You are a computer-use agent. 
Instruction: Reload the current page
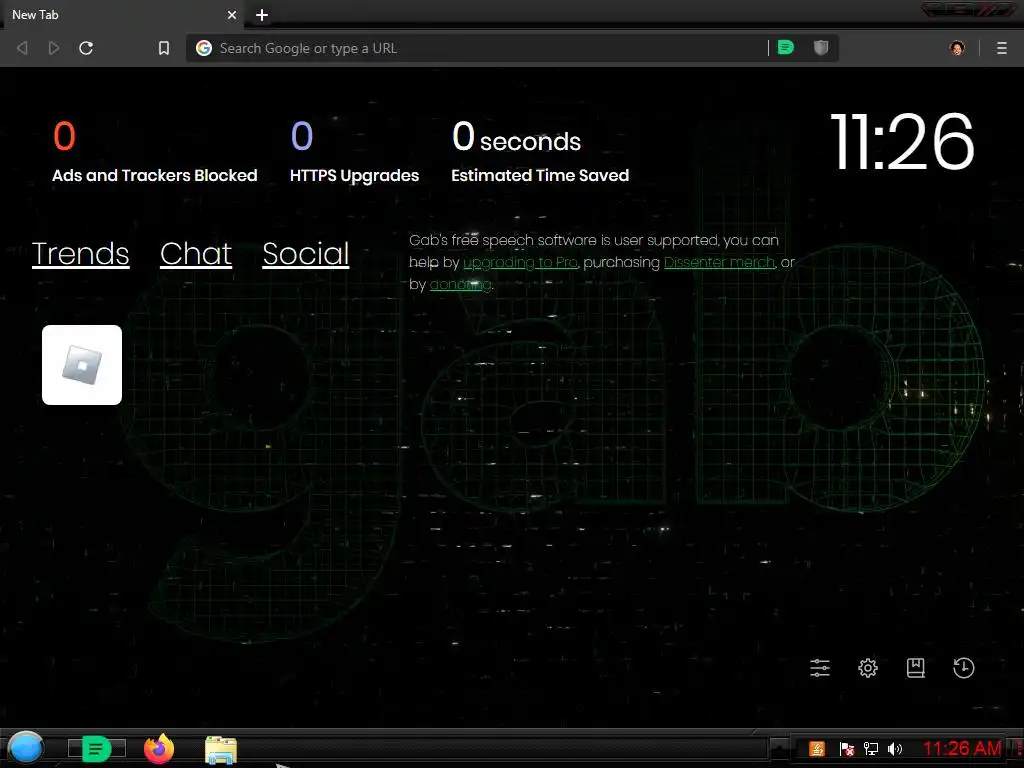click(86, 48)
